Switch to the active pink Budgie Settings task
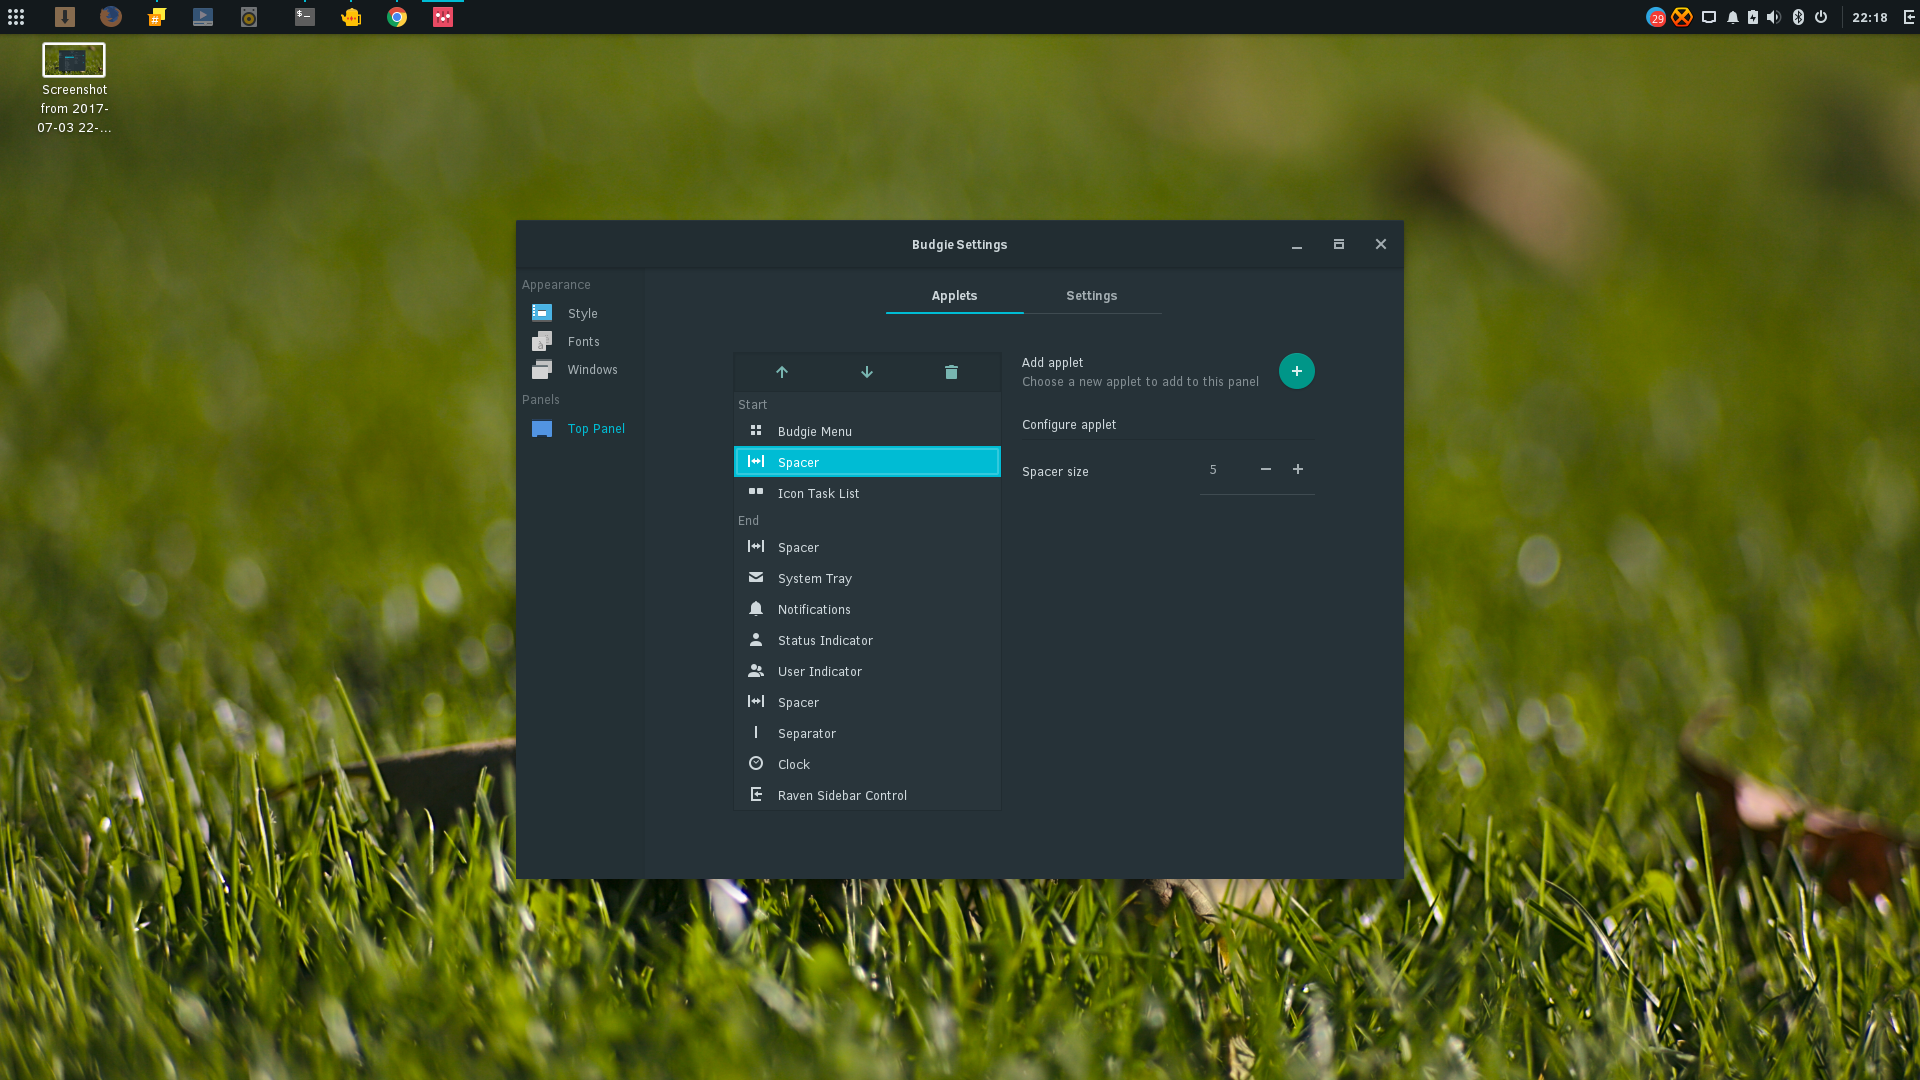Viewport: 1920px width, 1080px height. point(443,17)
